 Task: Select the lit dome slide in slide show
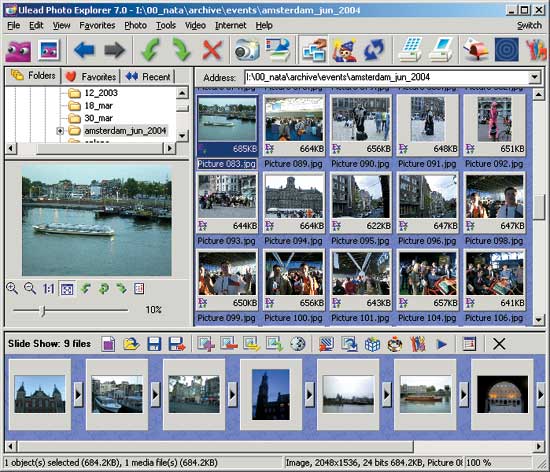(502, 395)
